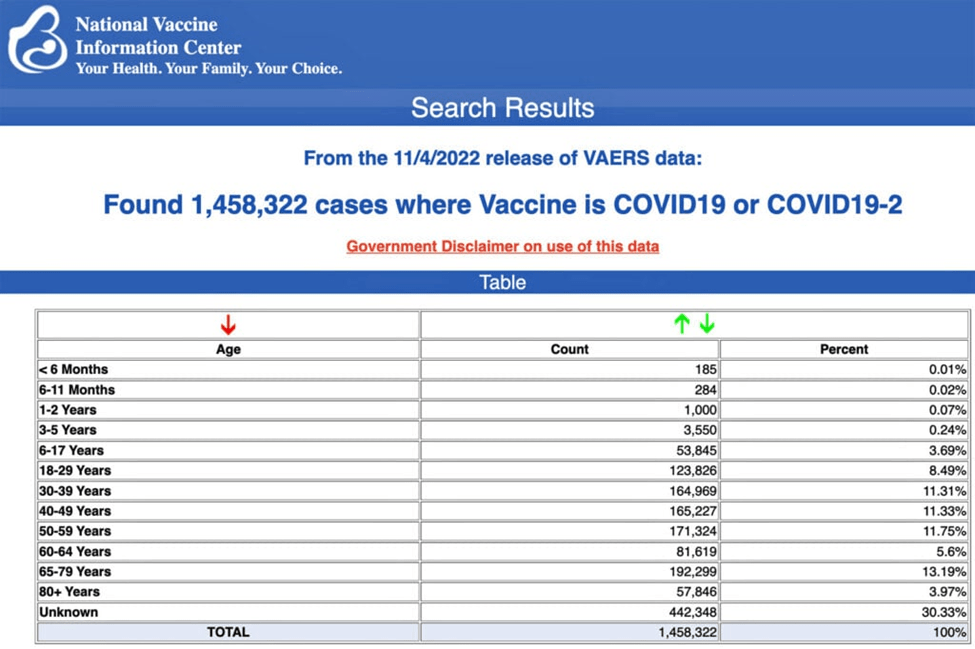Click the TOTAL row label
This screenshot has height=649, width=975.
[x=228, y=633]
